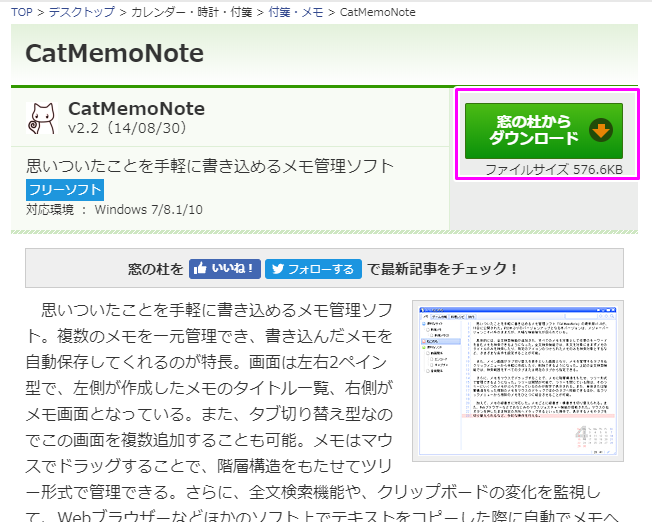652x522 pixels.
Task: Click the CatMemoNote breadcrumb text at end
Action: pos(378,12)
